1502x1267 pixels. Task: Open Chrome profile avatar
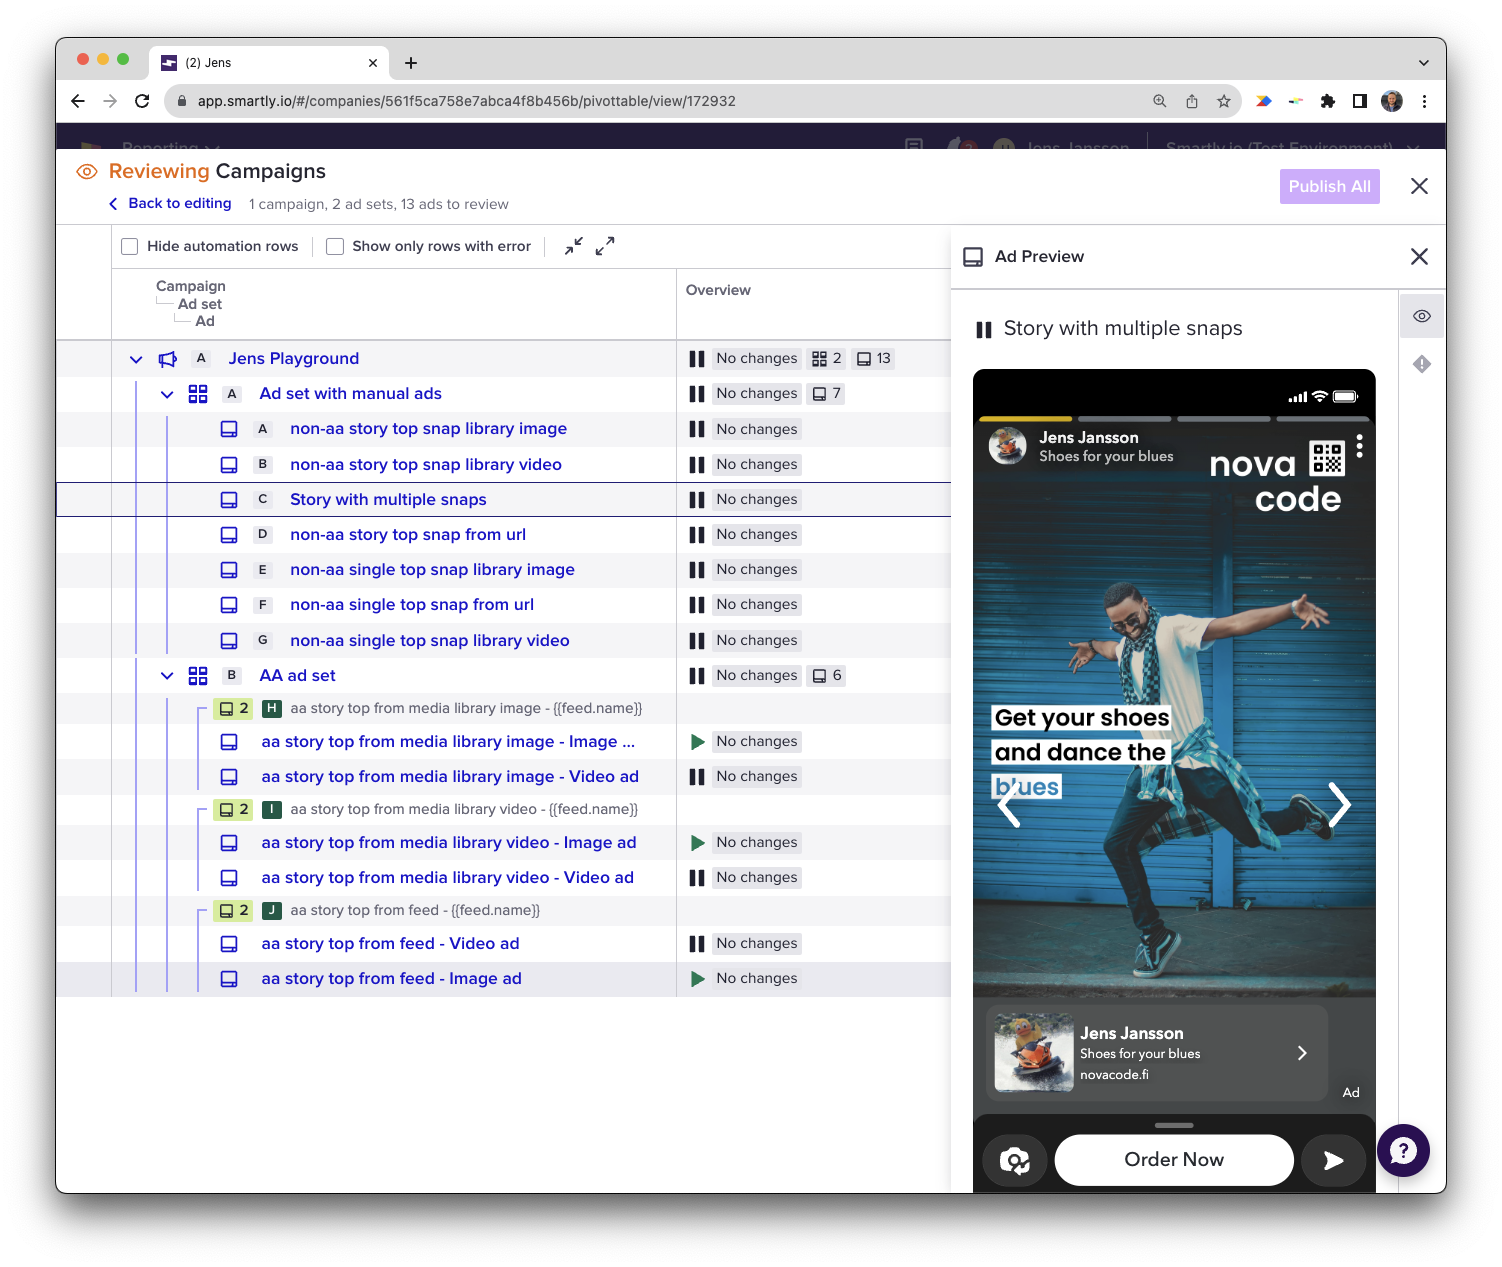coord(1392,101)
